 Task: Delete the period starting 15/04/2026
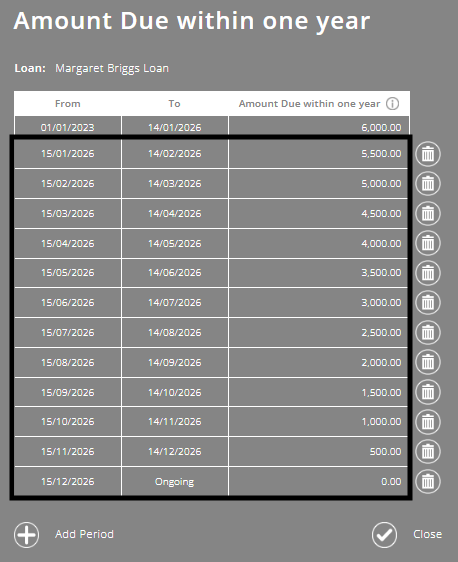(x=428, y=243)
